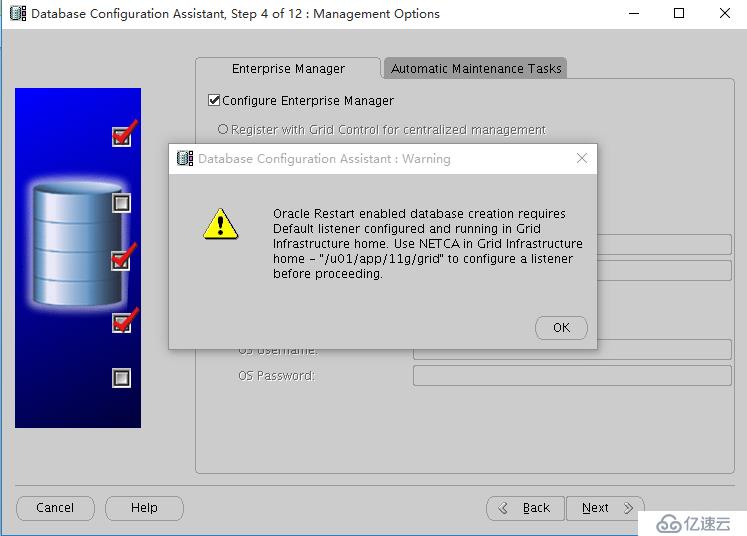Click the yellow warning triangle icon

(220, 224)
